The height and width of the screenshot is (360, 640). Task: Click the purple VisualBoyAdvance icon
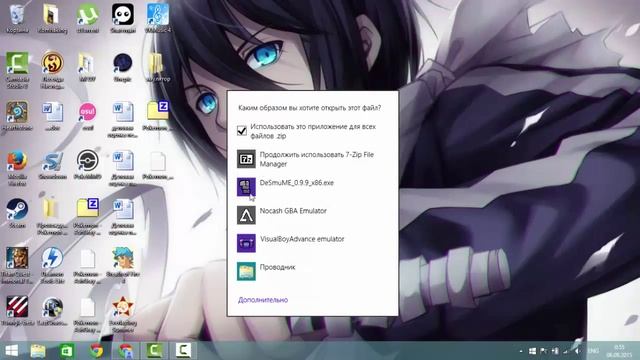[246, 243]
